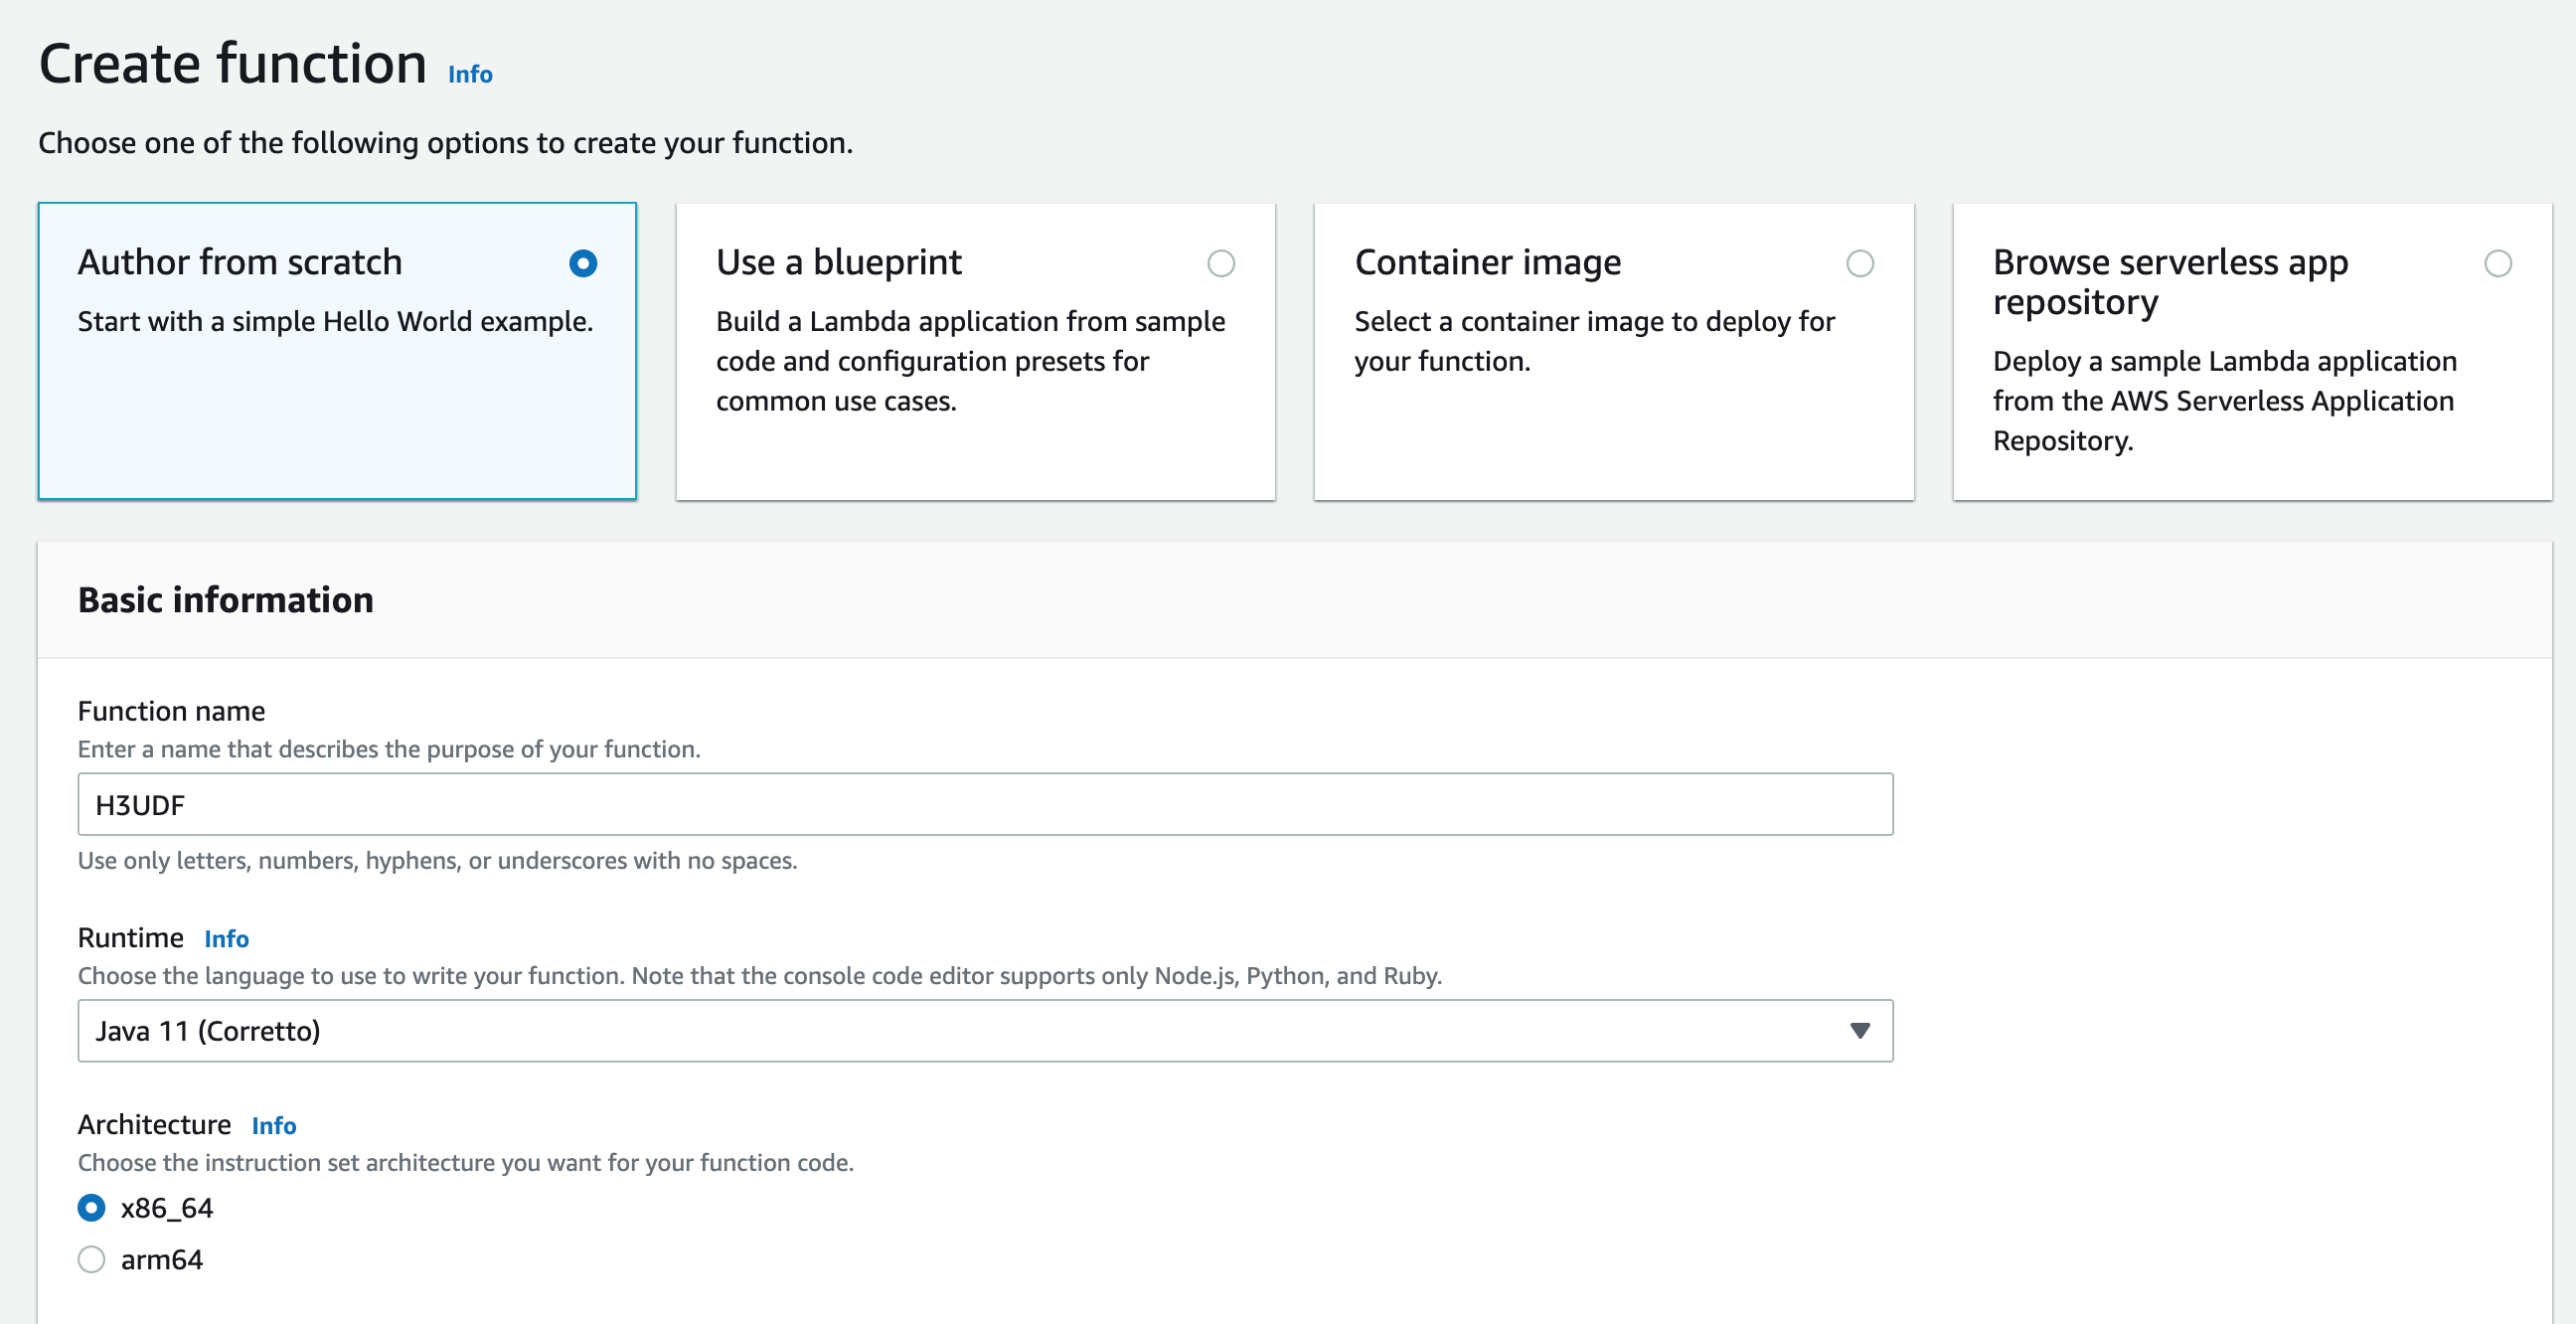This screenshot has height=1324, width=2576.
Task: Select the Container image radio button
Action: pyautogui.click(x=1859, y=263)
